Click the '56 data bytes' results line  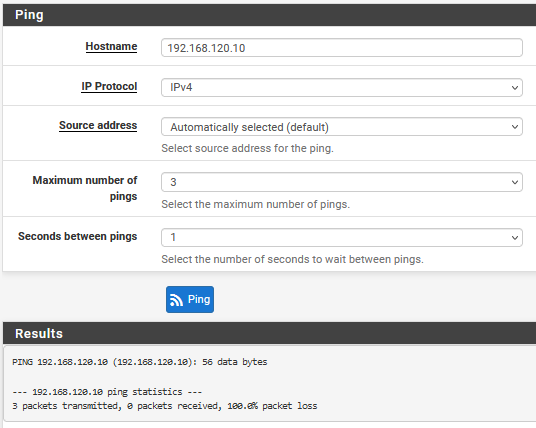pos(139,362)
